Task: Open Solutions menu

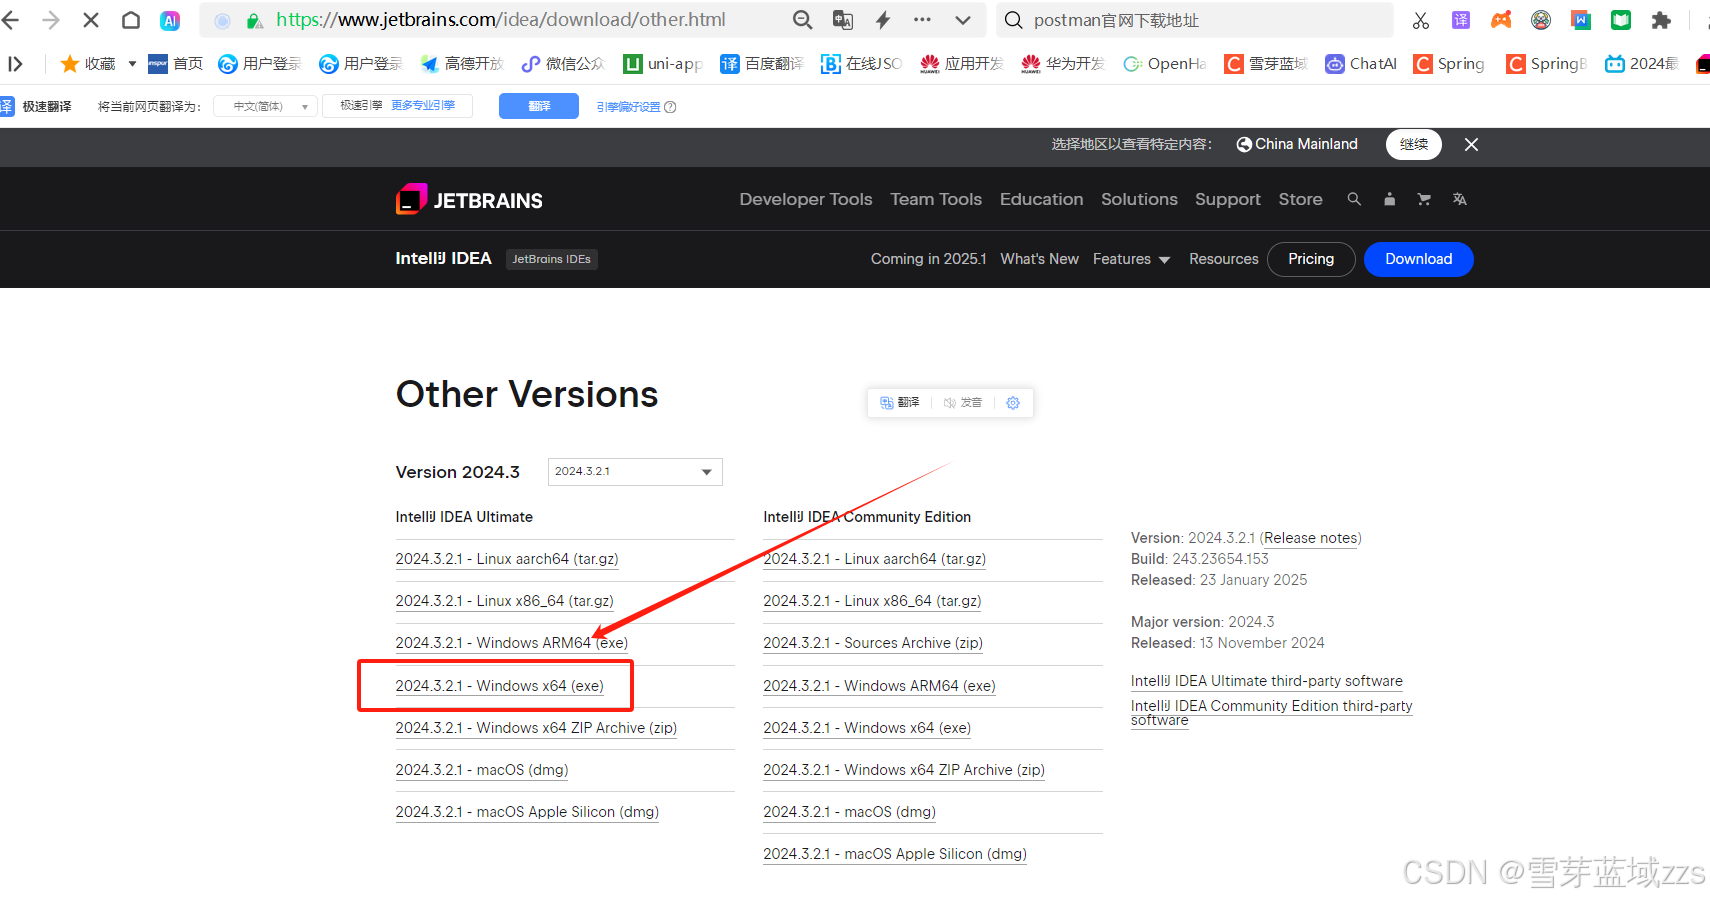Action: tap(1139, 199)
